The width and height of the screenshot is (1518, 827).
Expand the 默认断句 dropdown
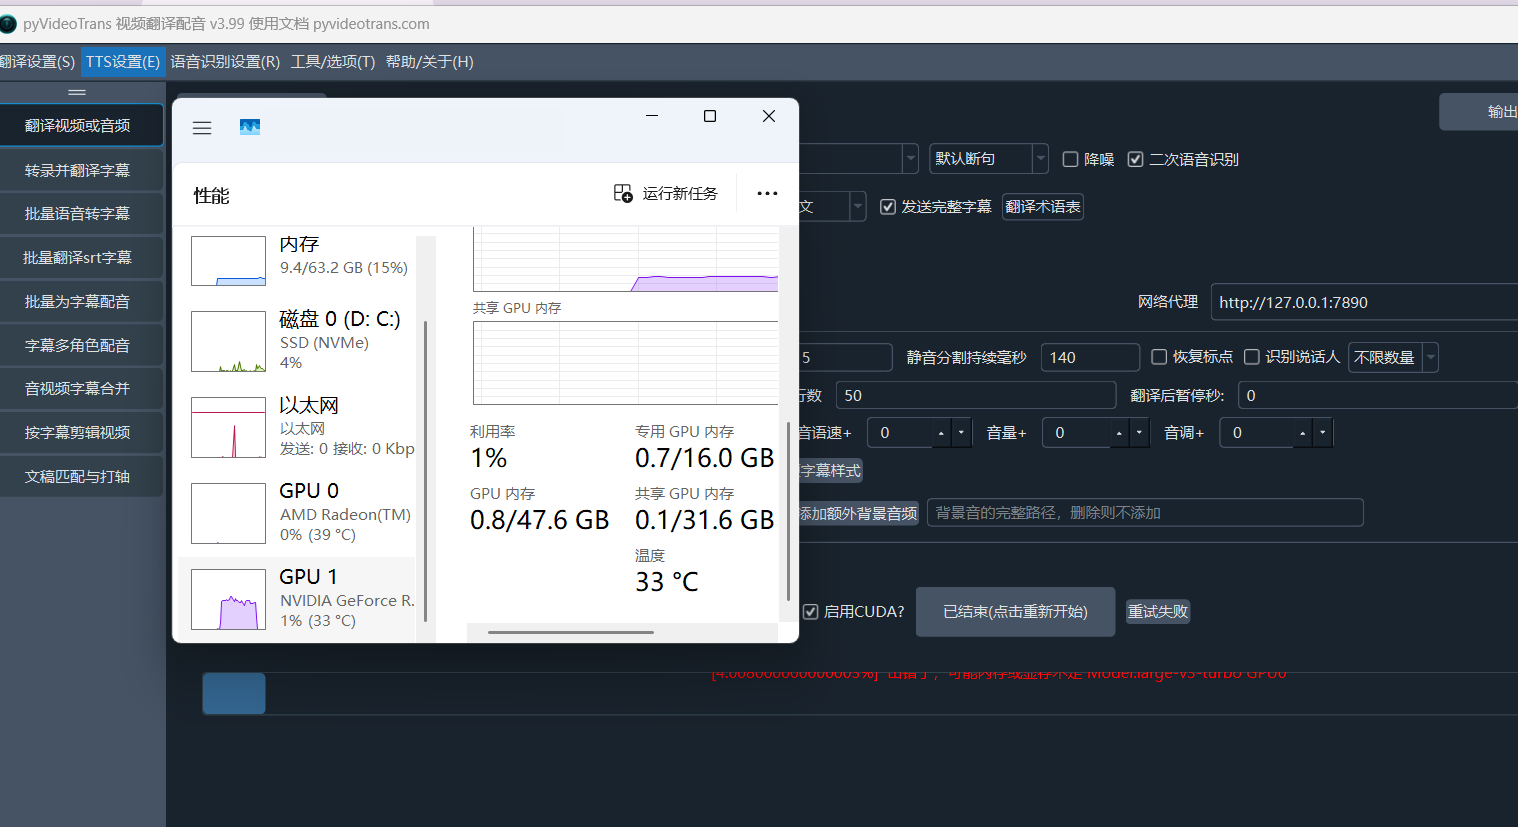[x=1040, y=159]
